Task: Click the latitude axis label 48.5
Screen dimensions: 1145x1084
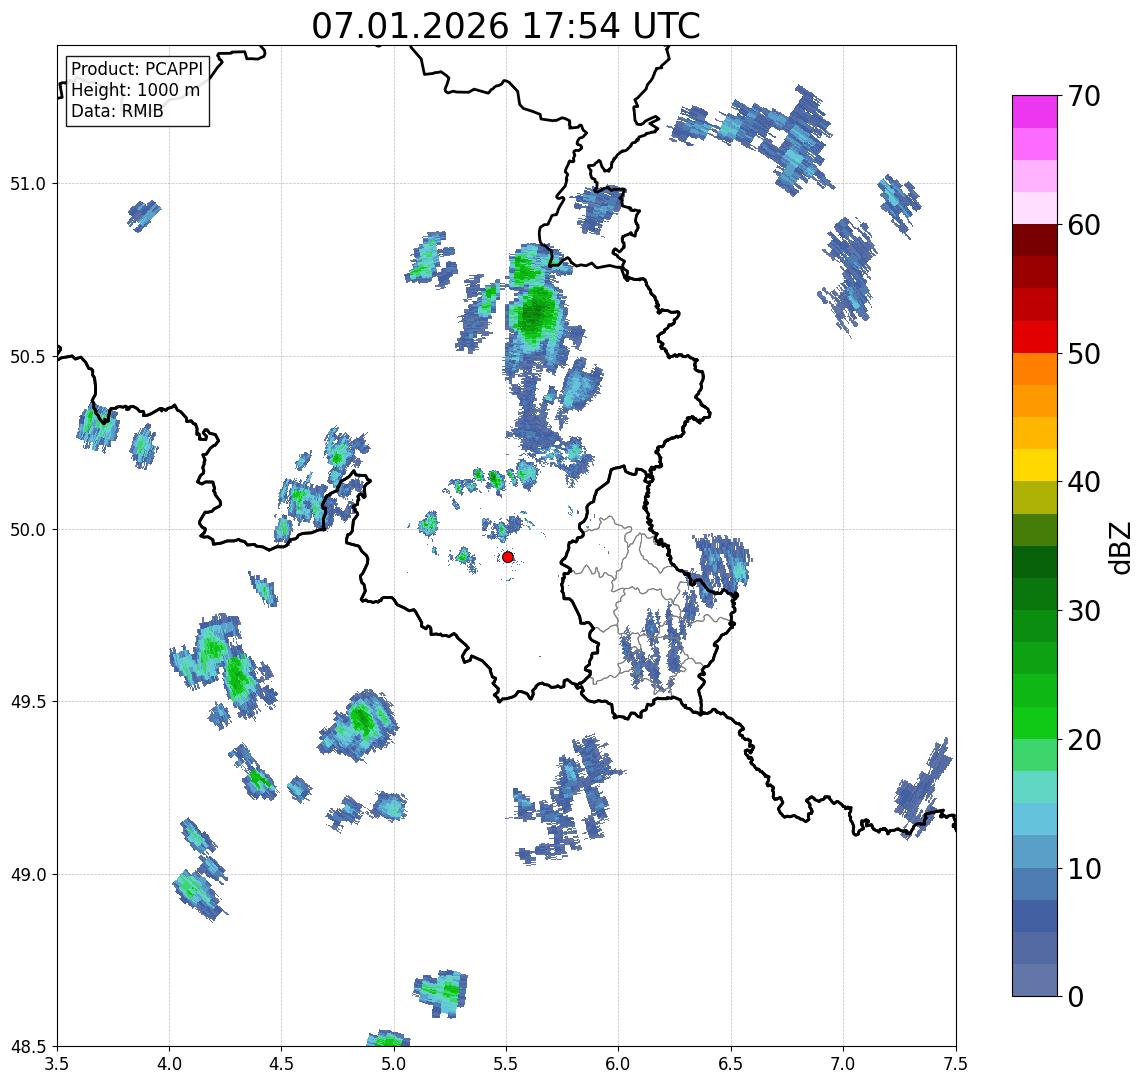Action: [x=28, y=1047]
